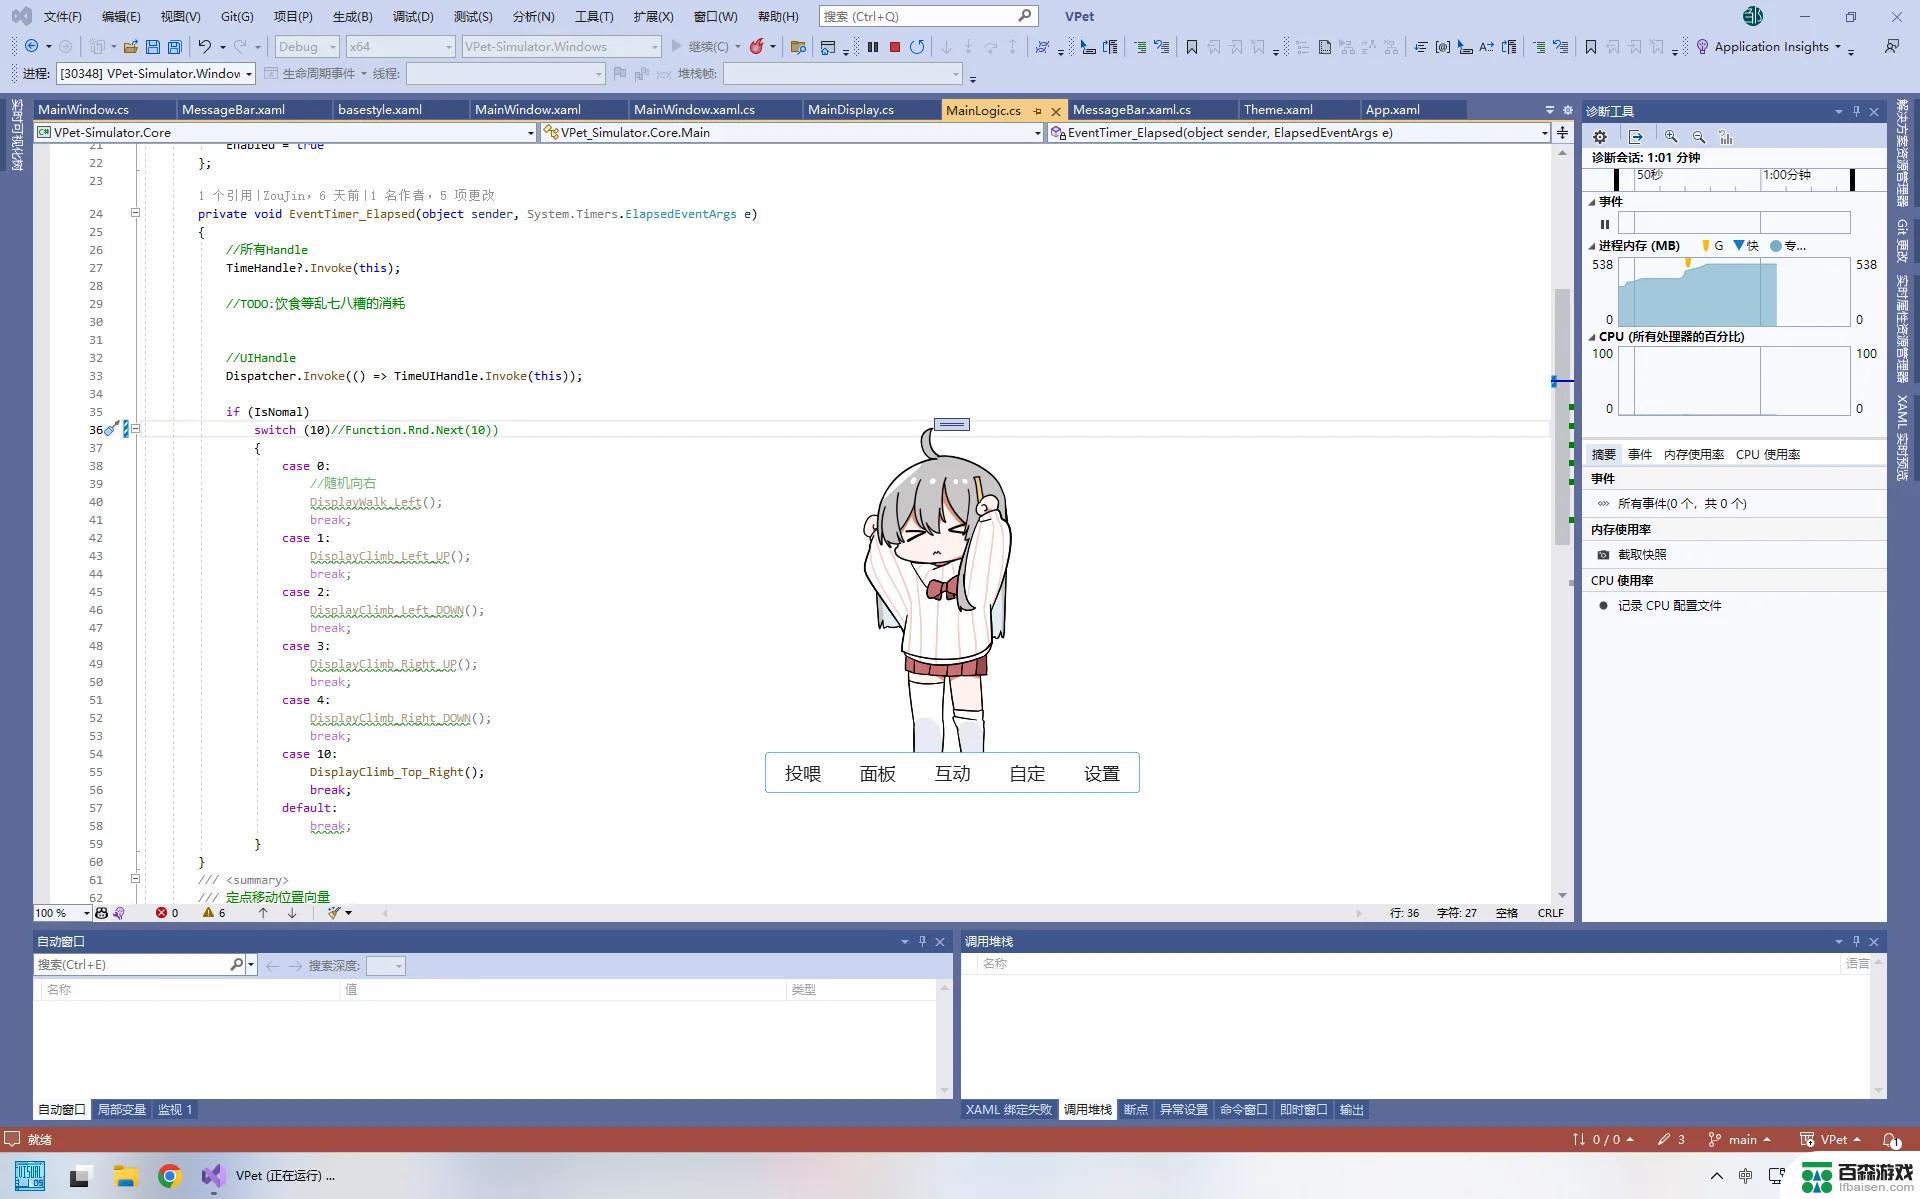Zoom out on diagnostics timeline
Image resolution: width=1920 pixels, height=1199 pixels.
click(x=1699, y=137)
